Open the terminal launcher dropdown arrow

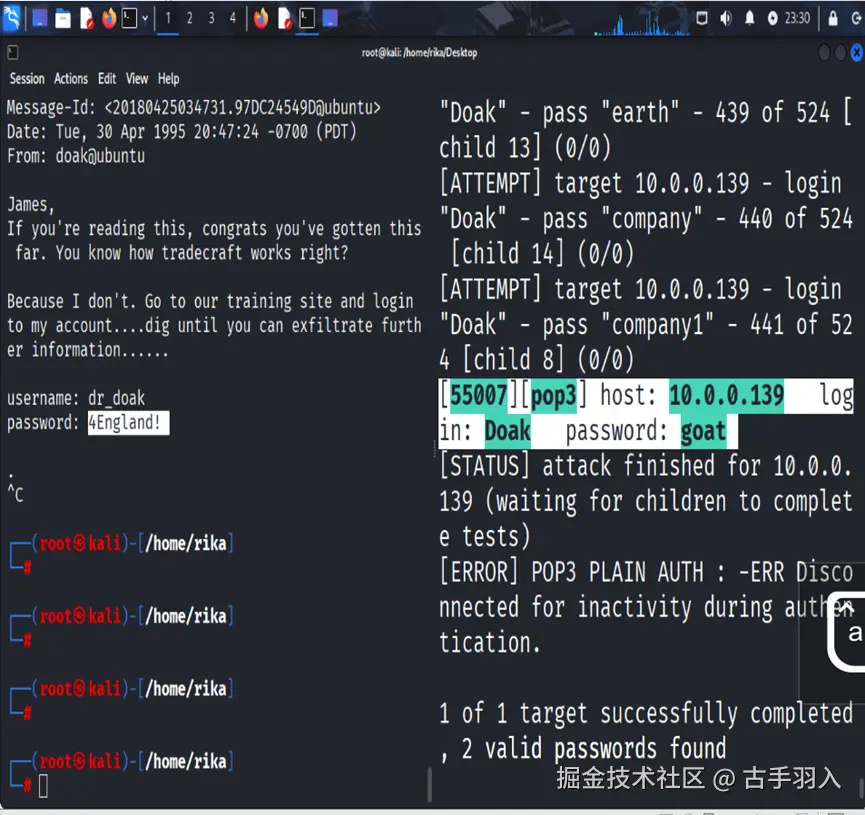144,17
